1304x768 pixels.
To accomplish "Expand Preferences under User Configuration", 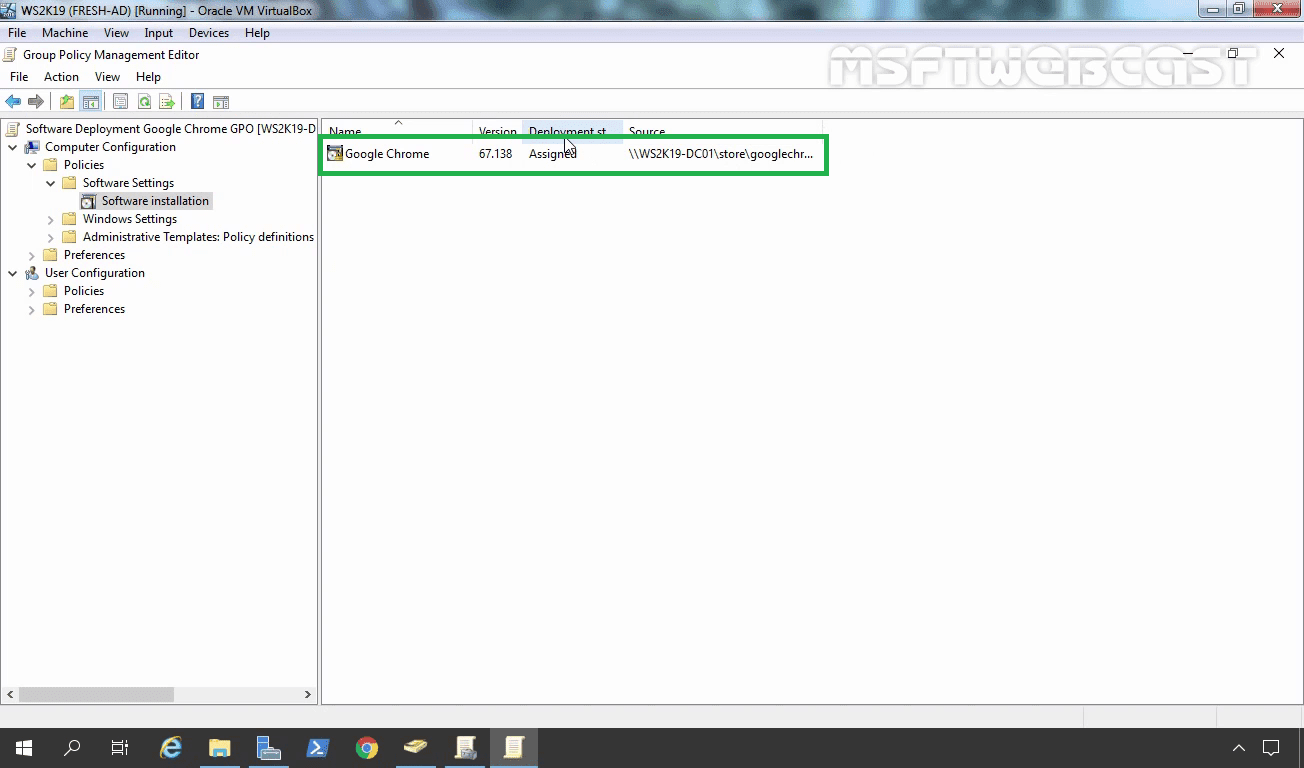I will [x=32, y=309].
